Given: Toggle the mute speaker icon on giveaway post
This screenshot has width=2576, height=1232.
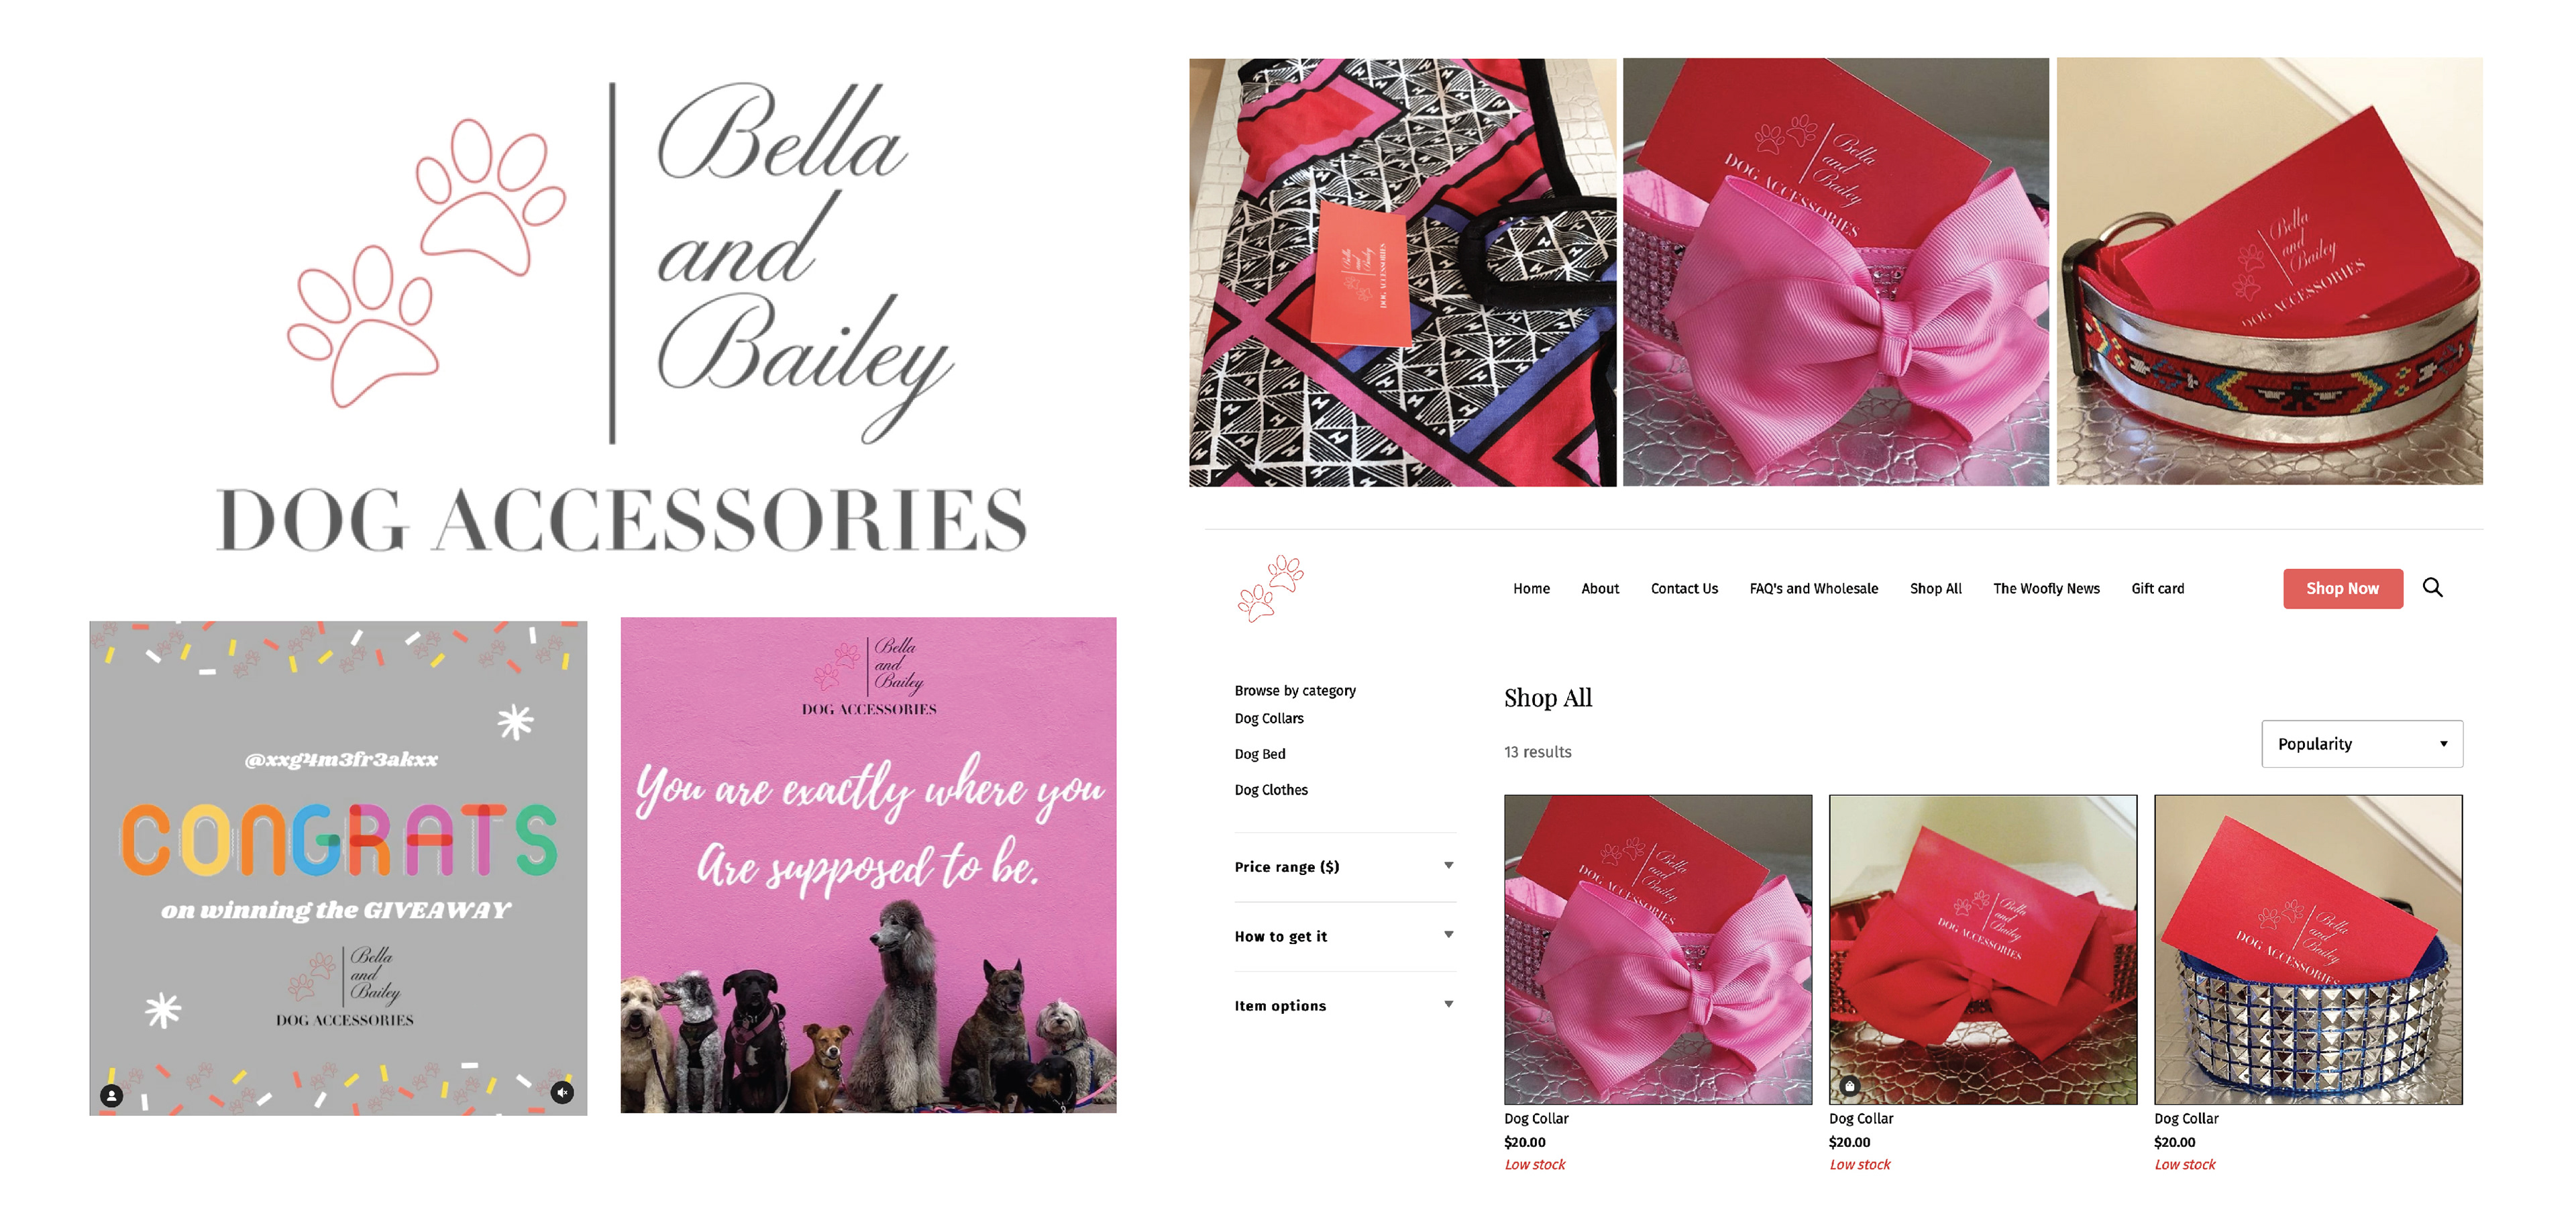Looking at the screenshot, I should coord(563,1092).
